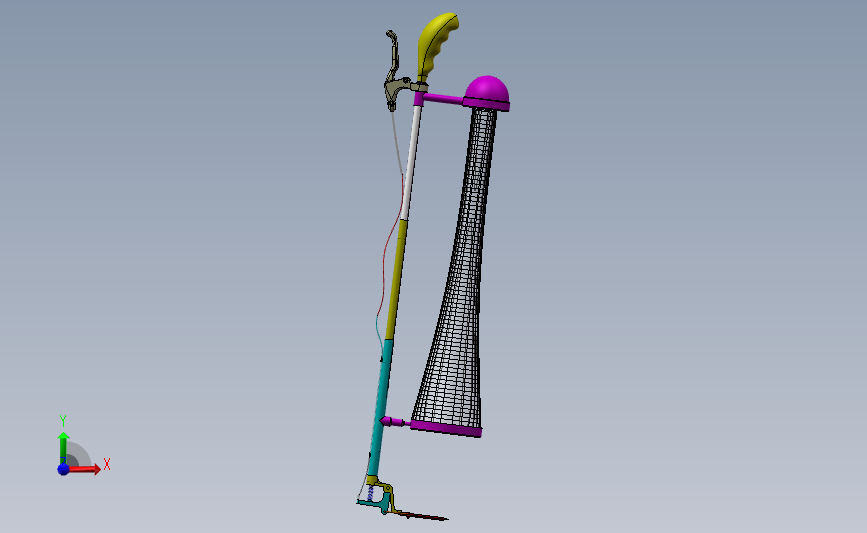Click the red "X" axis label

click(x=107, y=464)
